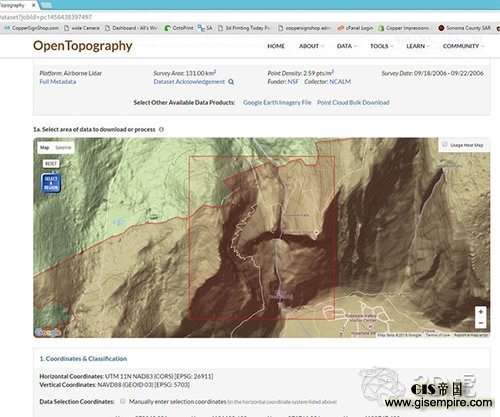Click the Google logo on the map
This screenshot has height=417, width=500.
coord(48,332)
